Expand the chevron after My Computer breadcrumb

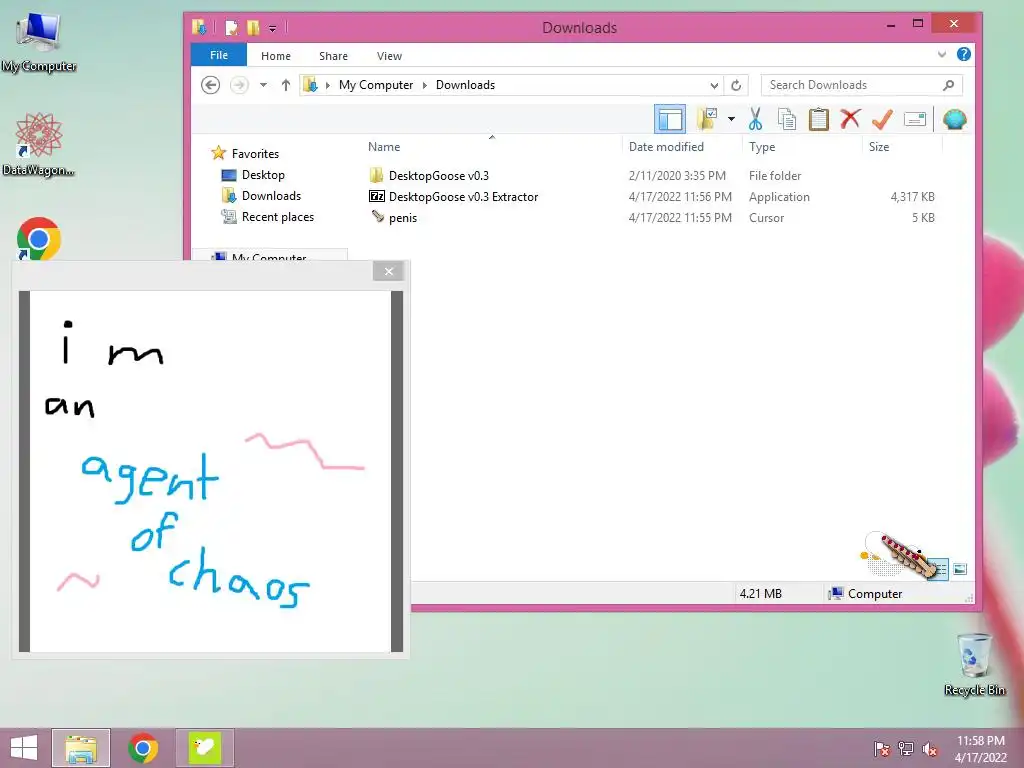click(x=424, y=86)
